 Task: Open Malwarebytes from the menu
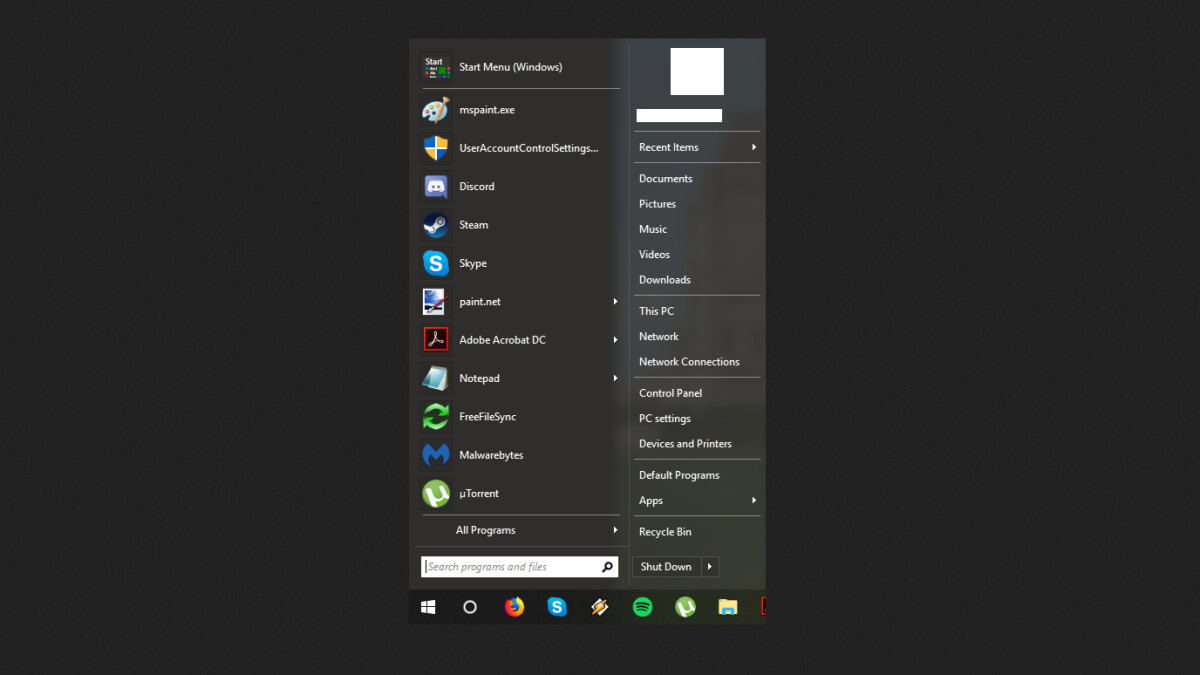tap(520, 455)
